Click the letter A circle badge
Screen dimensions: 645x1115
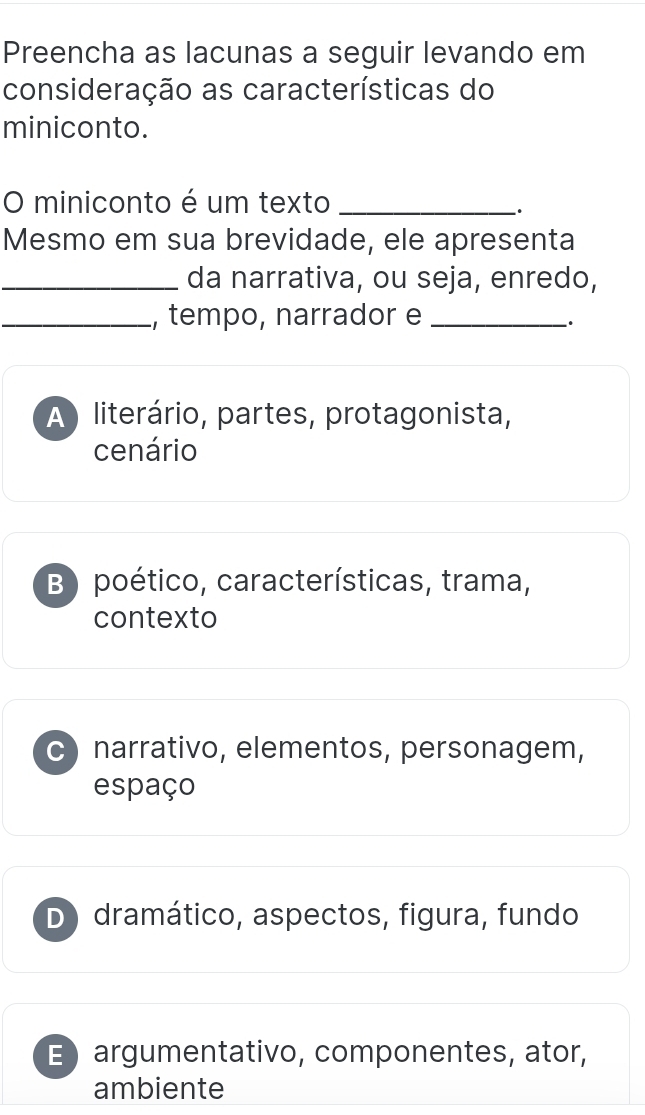point(50,415)
